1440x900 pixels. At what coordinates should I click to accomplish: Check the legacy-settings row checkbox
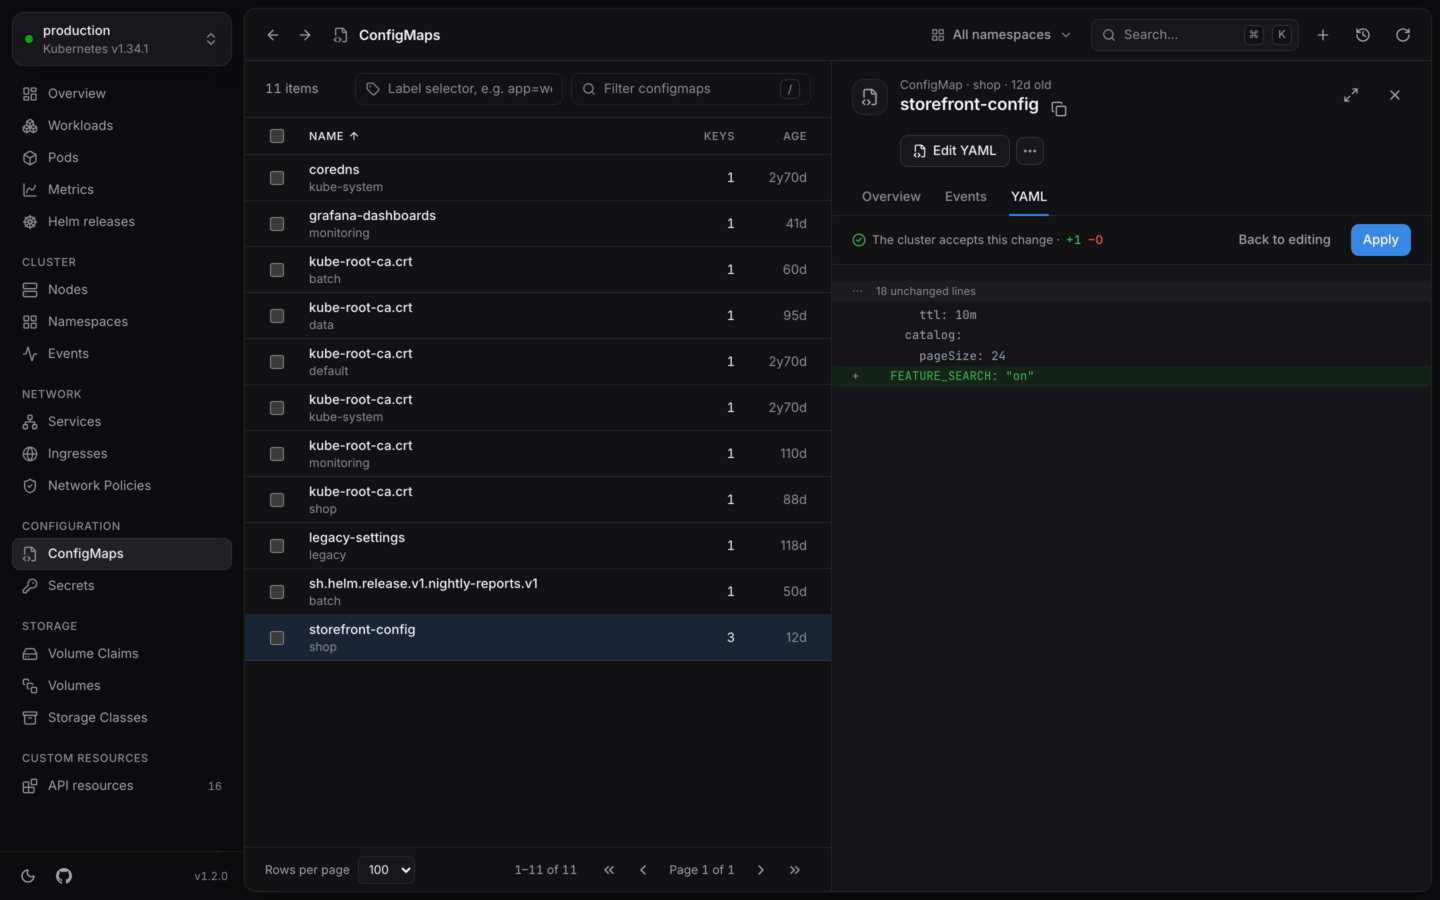(x=277, y=546)
